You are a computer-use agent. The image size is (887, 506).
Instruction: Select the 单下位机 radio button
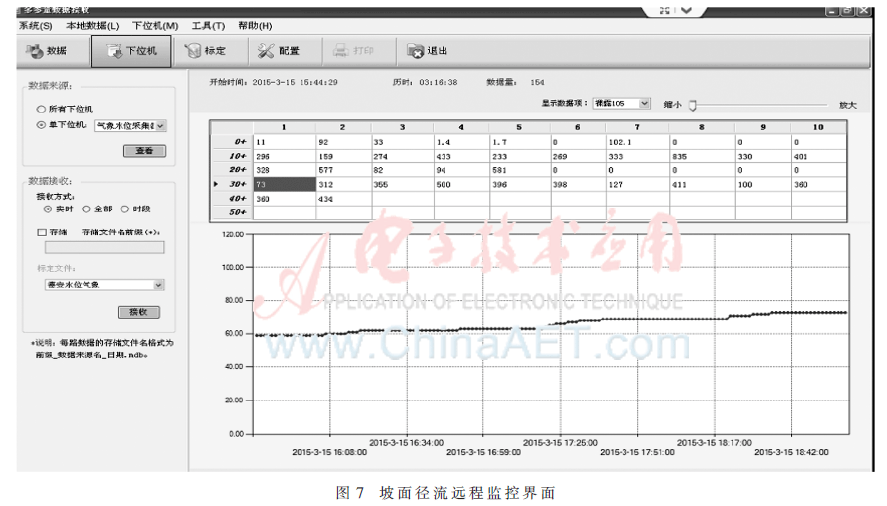(x=41, y=125)
